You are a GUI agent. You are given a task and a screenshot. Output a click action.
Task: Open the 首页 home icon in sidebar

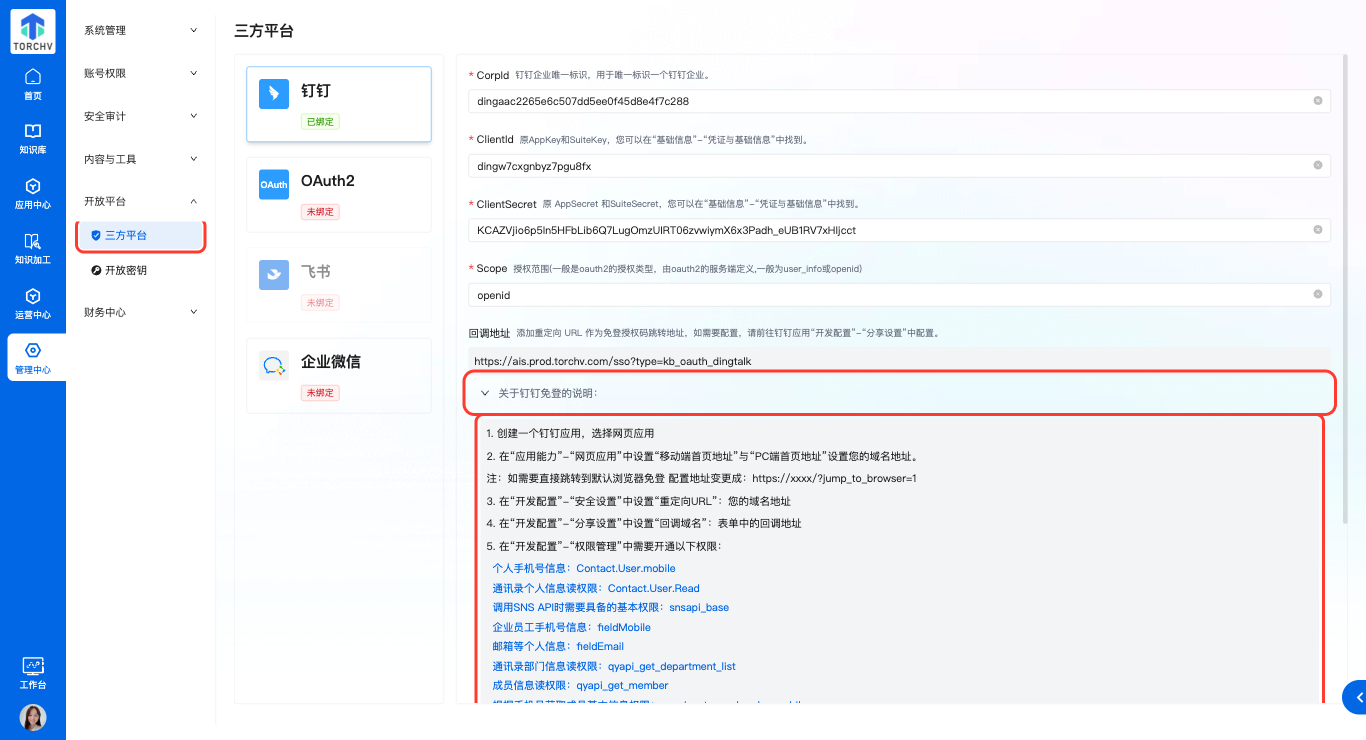tap(33, 84)
